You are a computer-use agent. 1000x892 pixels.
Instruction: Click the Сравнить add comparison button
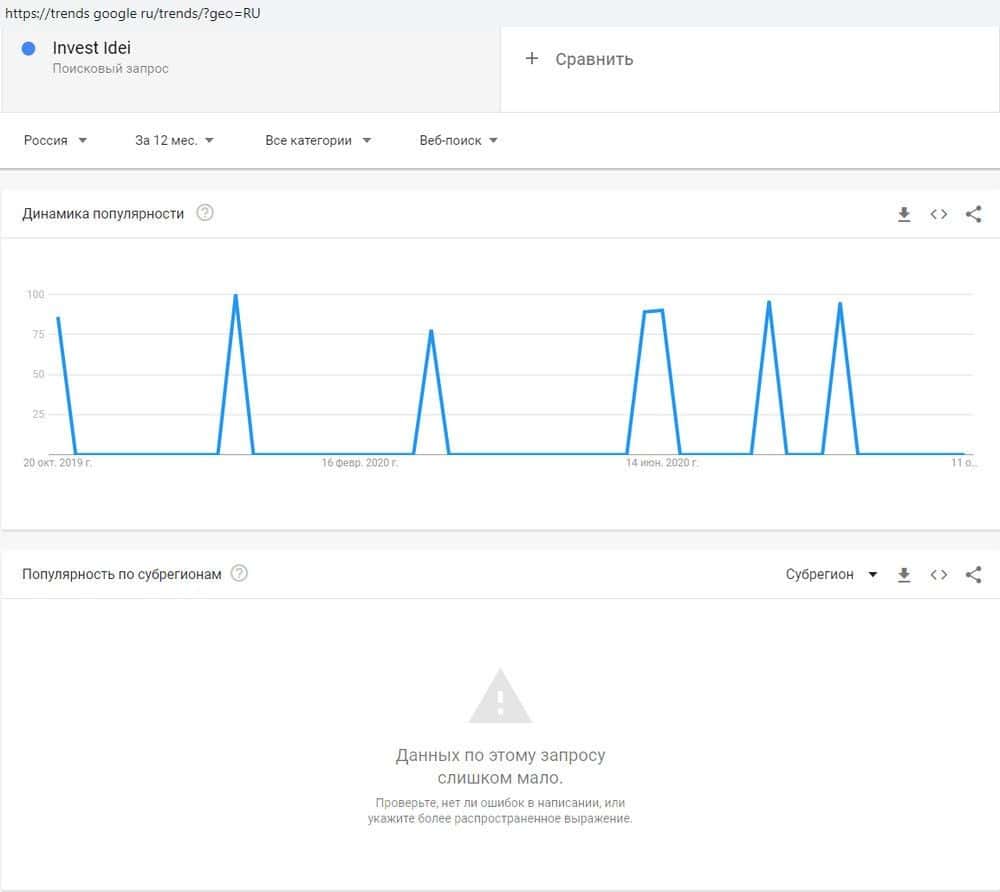tap(580, 59)
